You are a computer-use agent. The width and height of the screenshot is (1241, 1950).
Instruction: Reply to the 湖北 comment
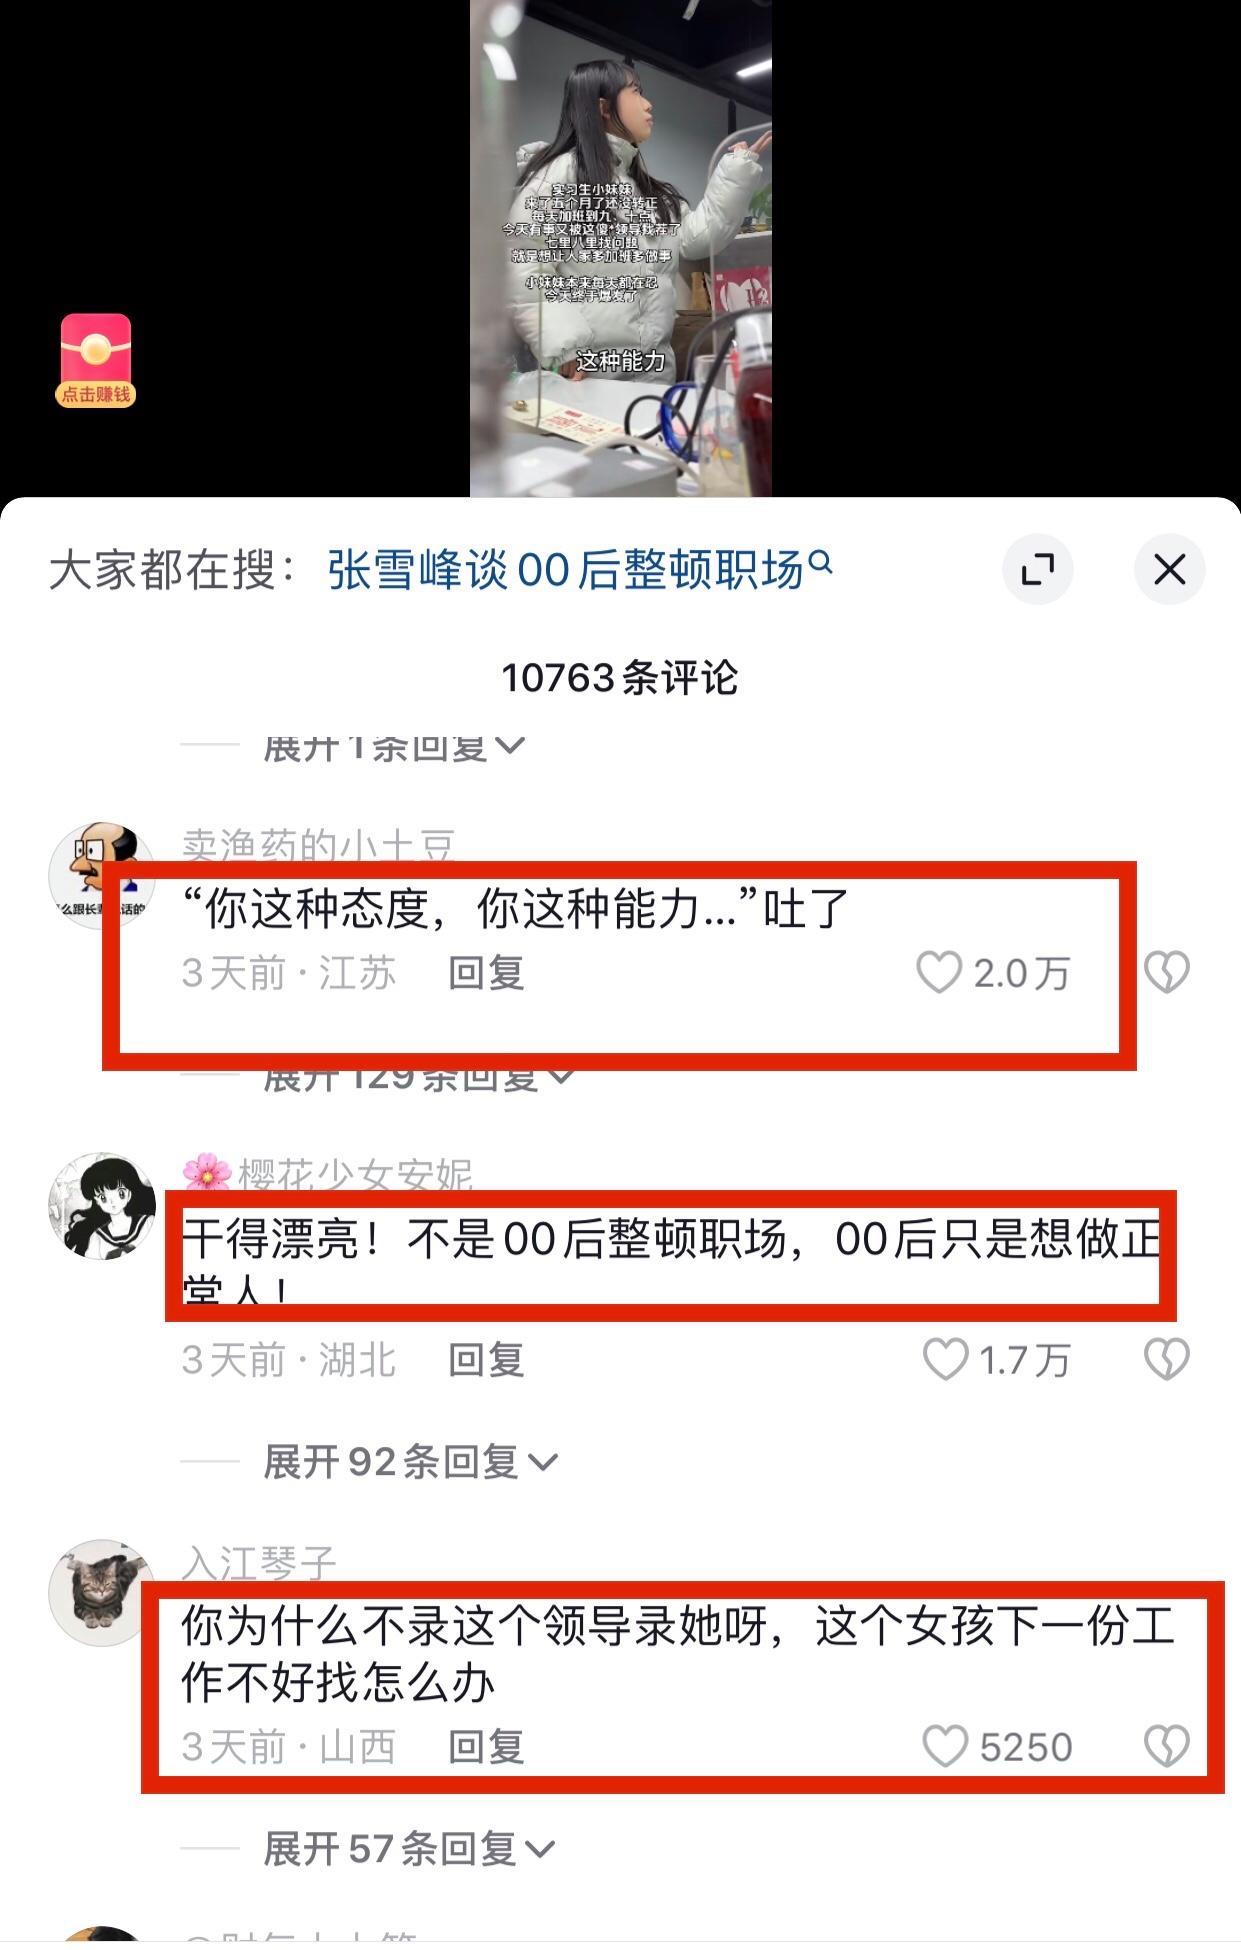click(x=486, y=1359)
